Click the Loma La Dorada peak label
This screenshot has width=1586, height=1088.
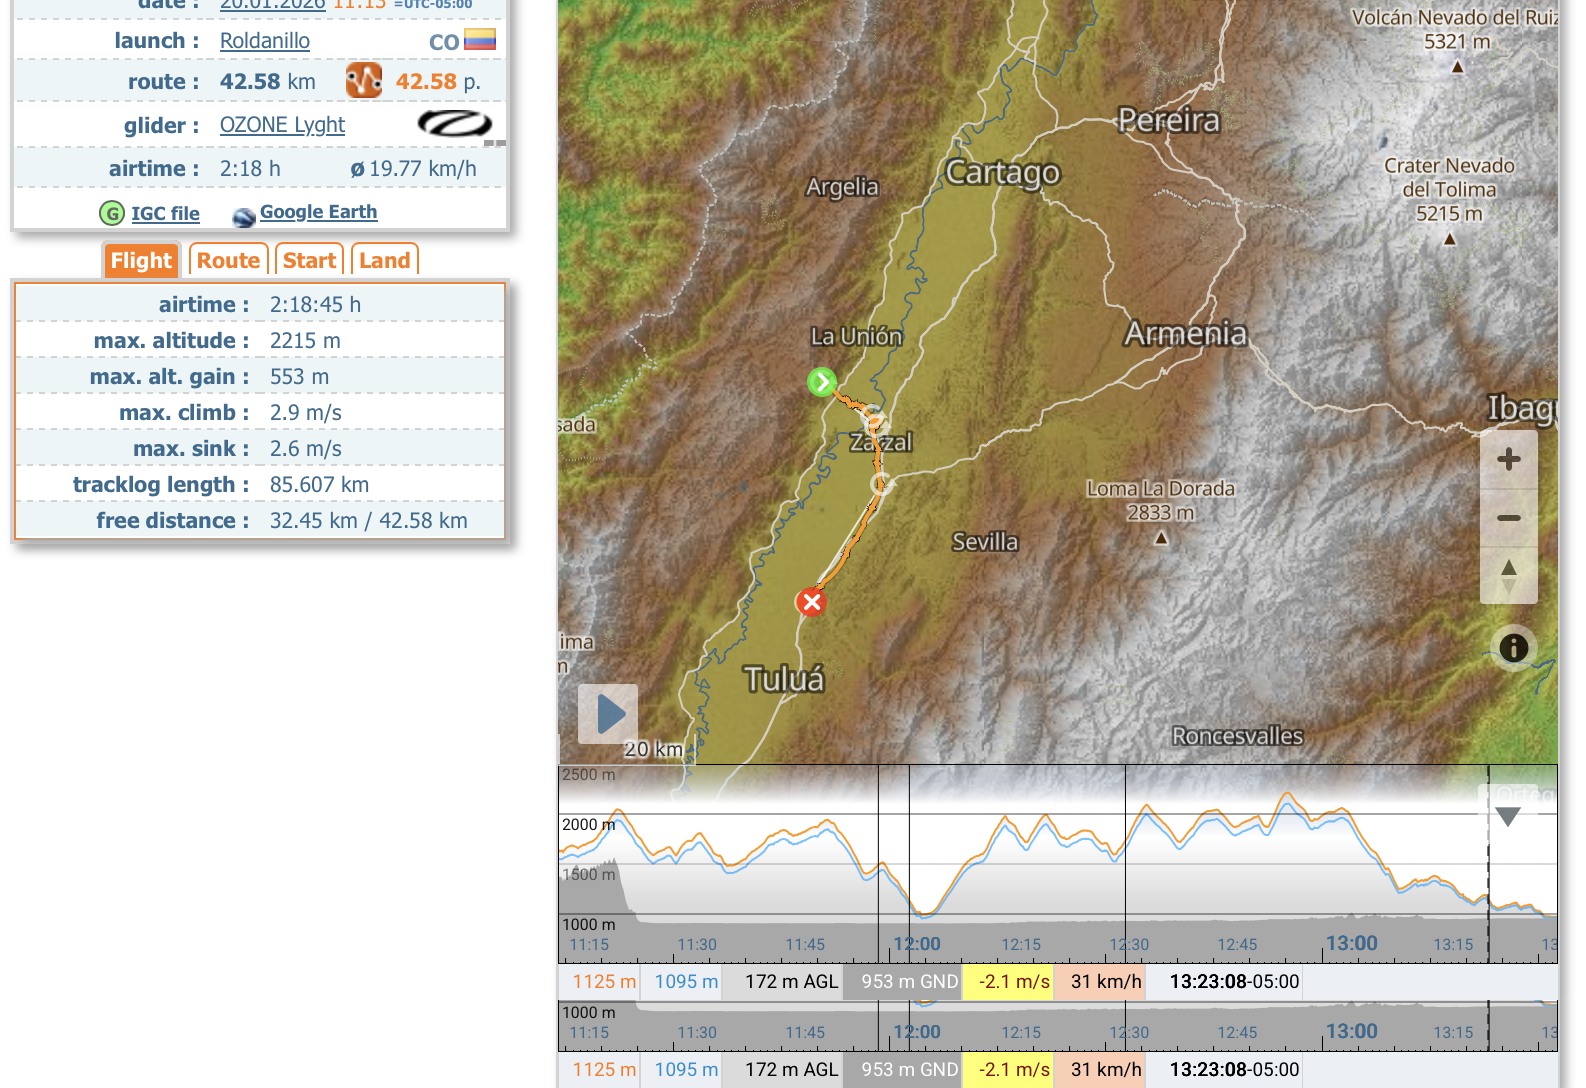(1161, 500)
